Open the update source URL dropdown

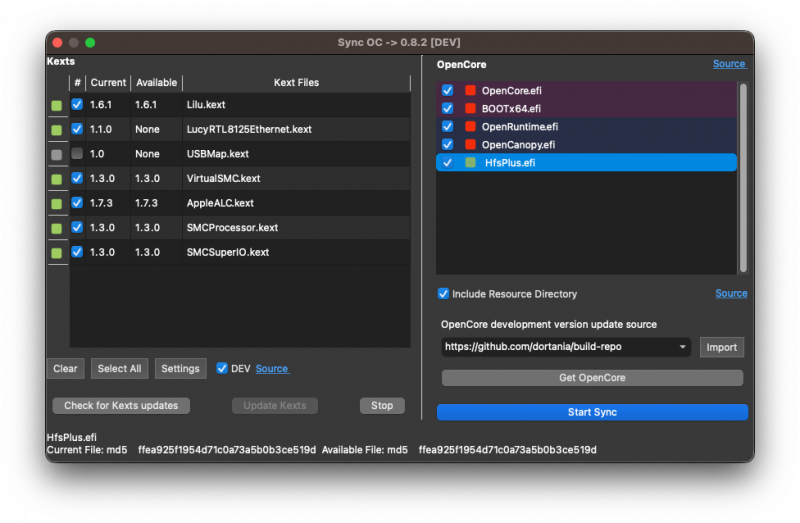683,347
